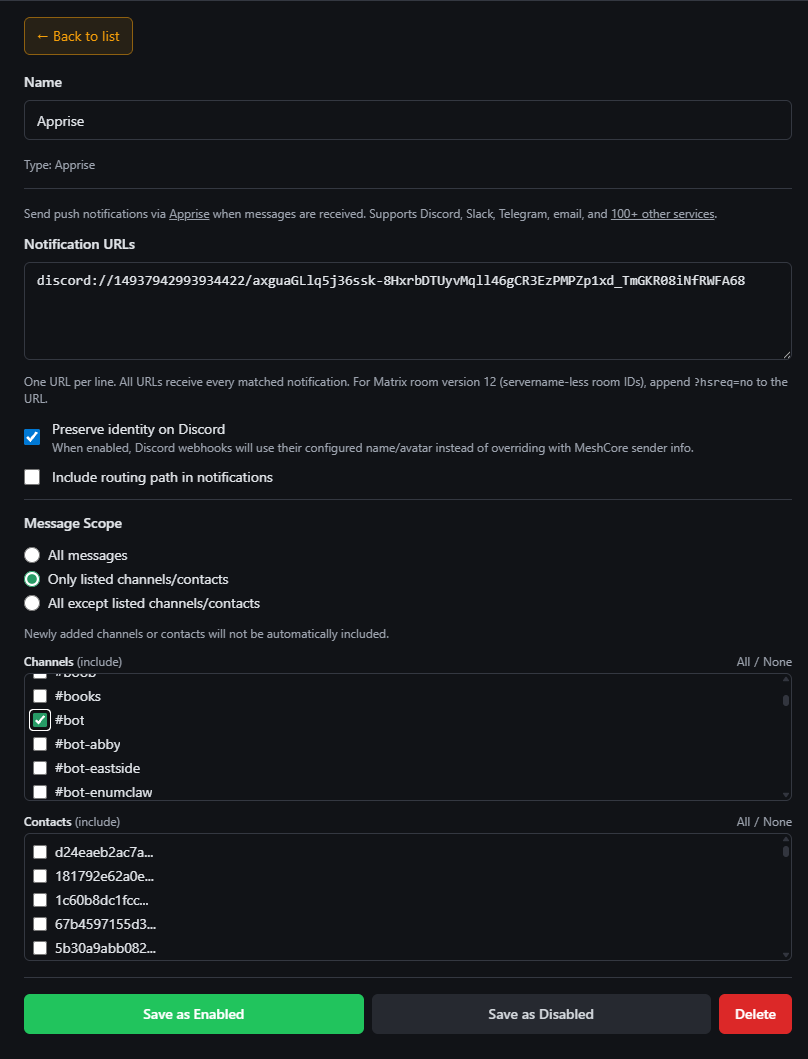Uncheck the #bot channel checkbox

[40, 720]
